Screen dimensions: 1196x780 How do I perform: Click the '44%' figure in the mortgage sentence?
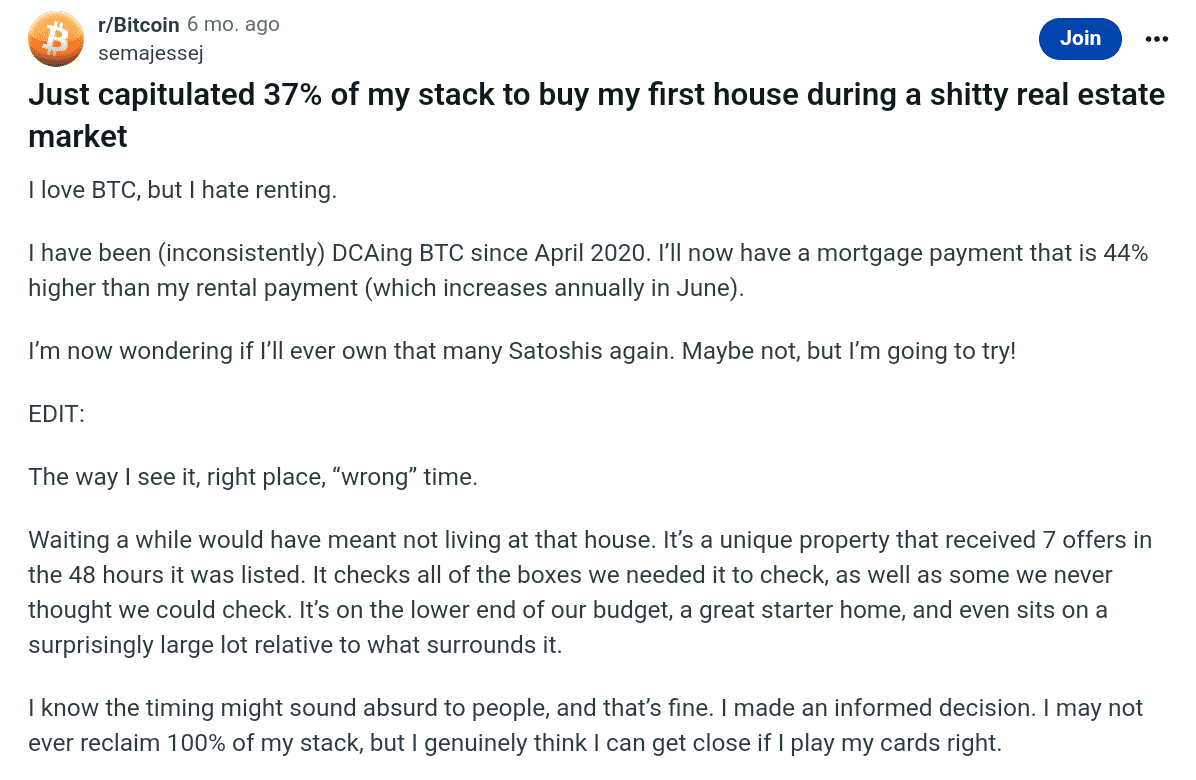click(1122, 253)
